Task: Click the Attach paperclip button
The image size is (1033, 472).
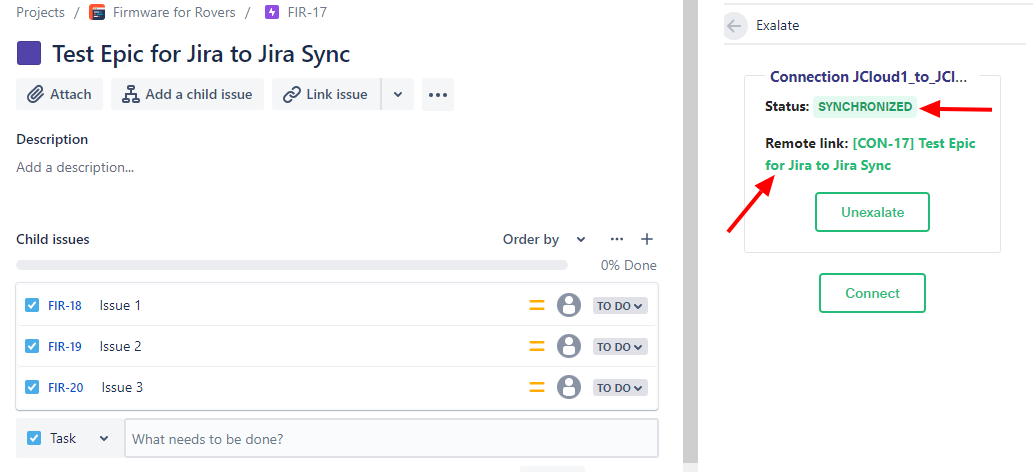Action: (x=59, y=94)
